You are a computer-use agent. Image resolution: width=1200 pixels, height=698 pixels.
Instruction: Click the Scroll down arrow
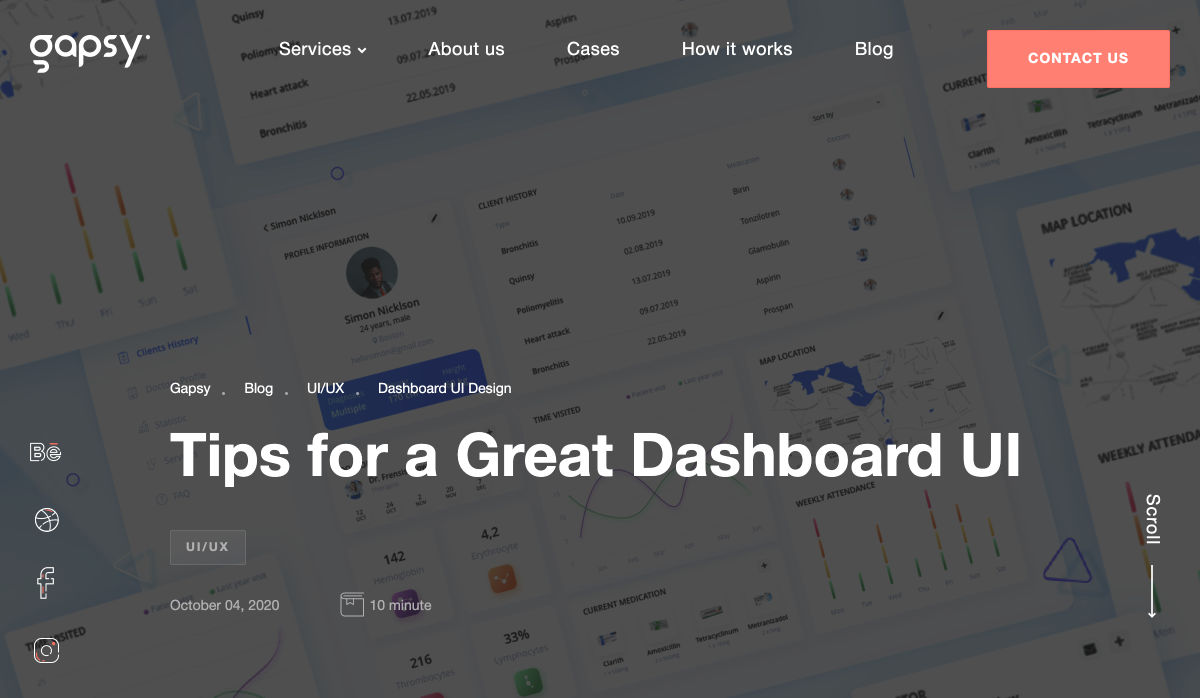coord(1152,591)
